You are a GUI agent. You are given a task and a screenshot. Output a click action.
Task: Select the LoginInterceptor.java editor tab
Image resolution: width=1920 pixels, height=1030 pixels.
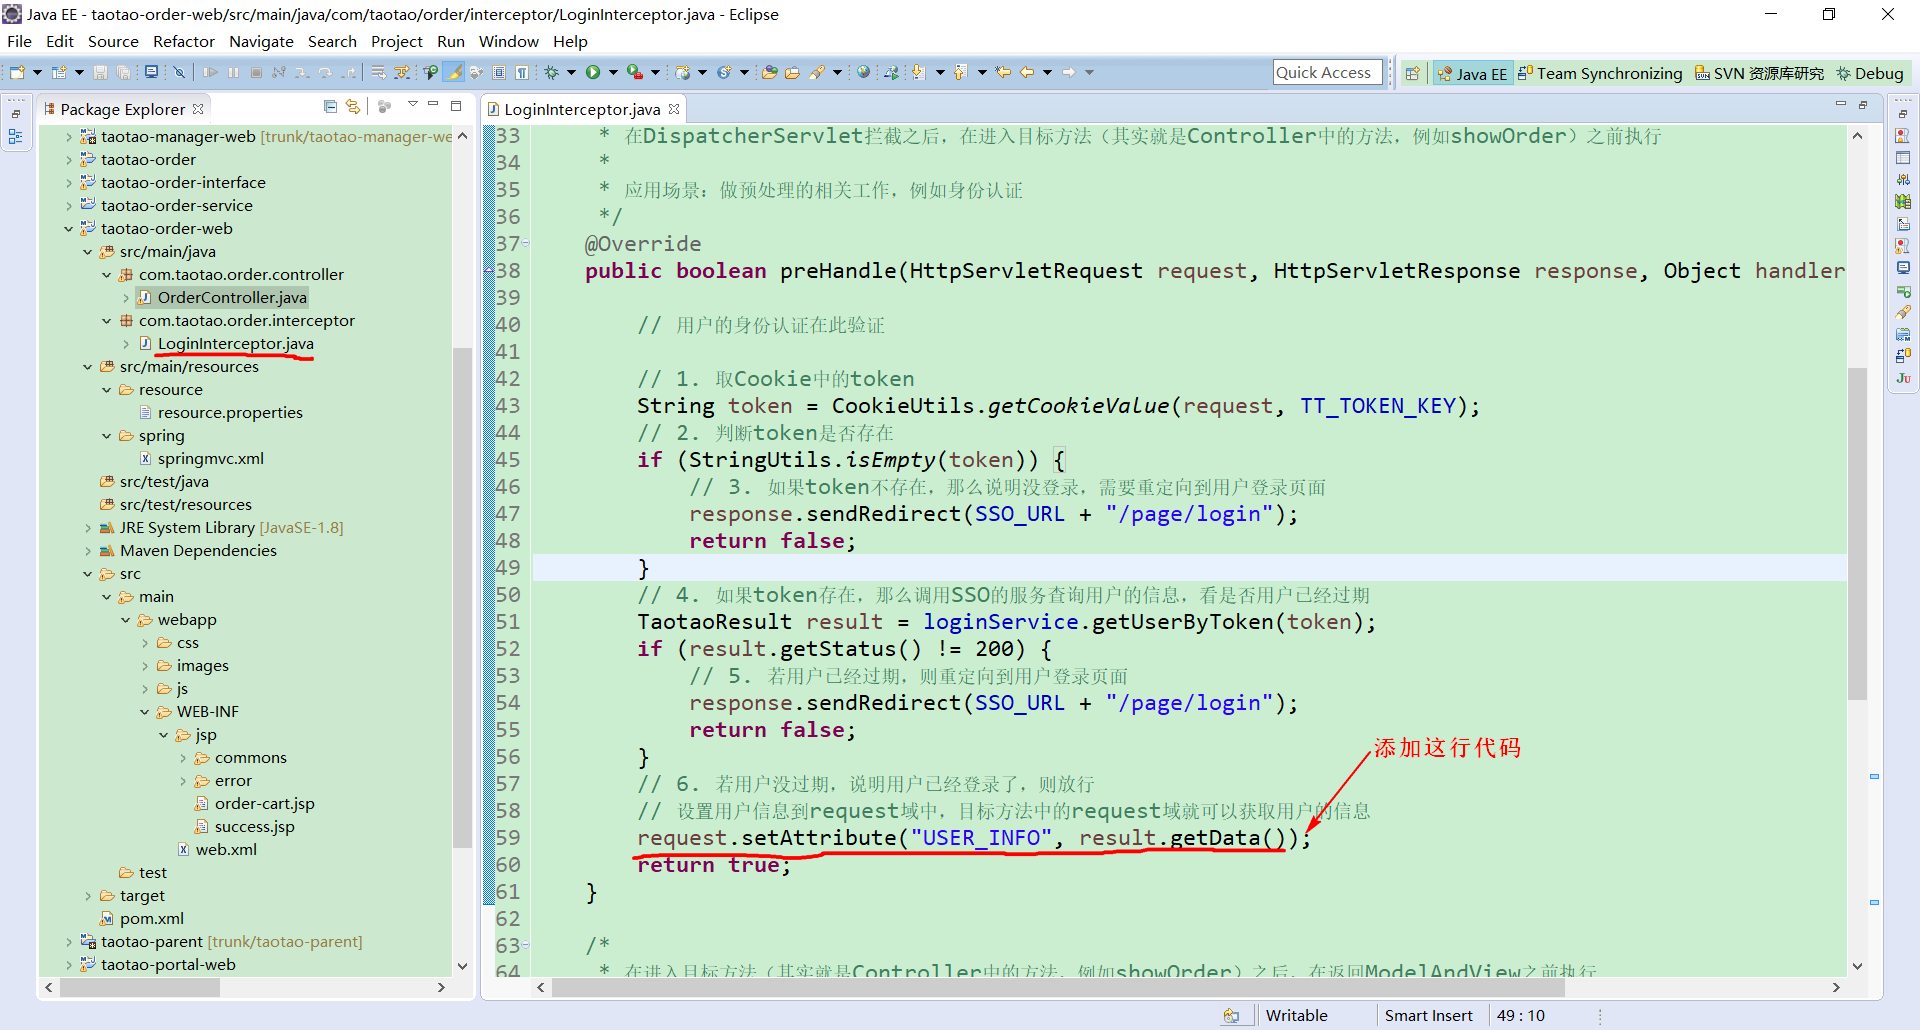[581, 109]
